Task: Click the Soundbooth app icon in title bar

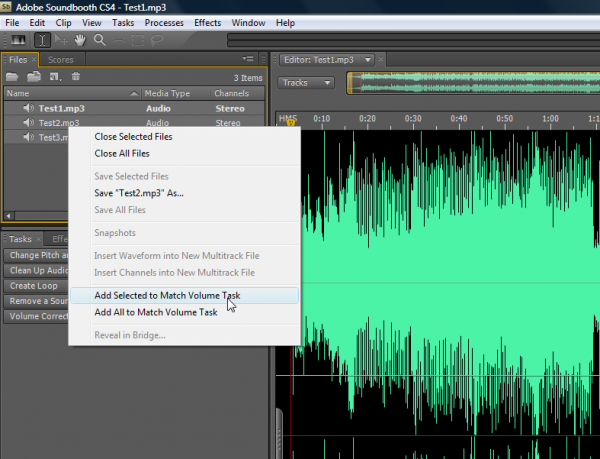Action: [6, 7]
